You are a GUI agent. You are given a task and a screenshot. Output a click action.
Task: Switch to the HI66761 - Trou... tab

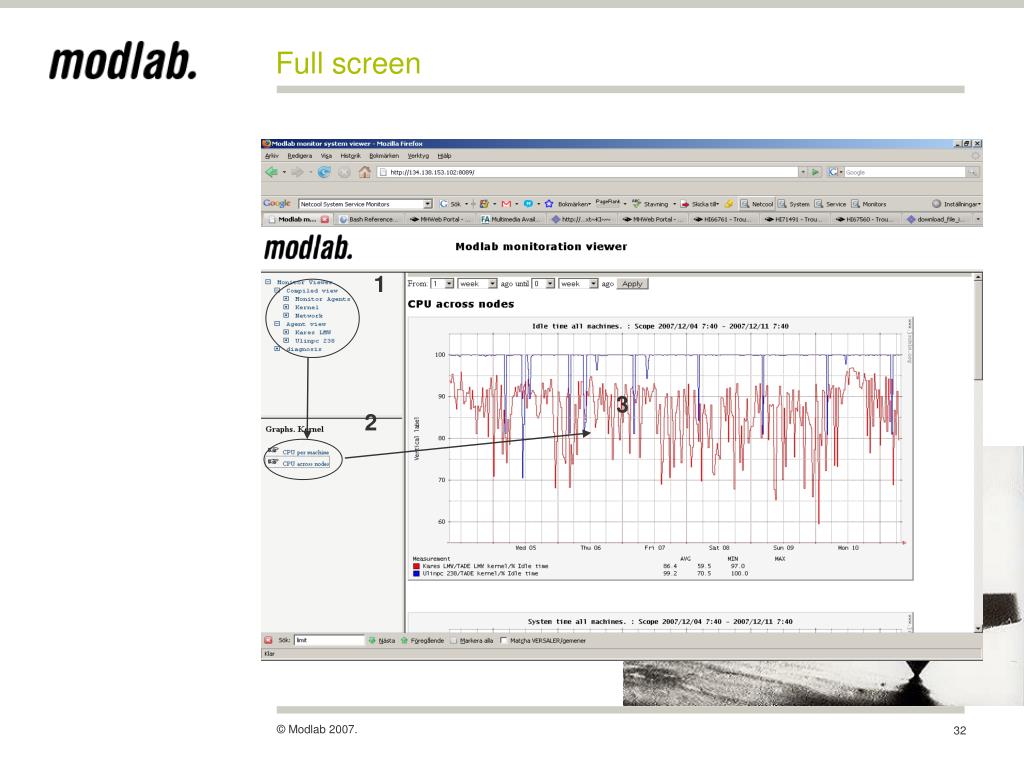point(724,219)
